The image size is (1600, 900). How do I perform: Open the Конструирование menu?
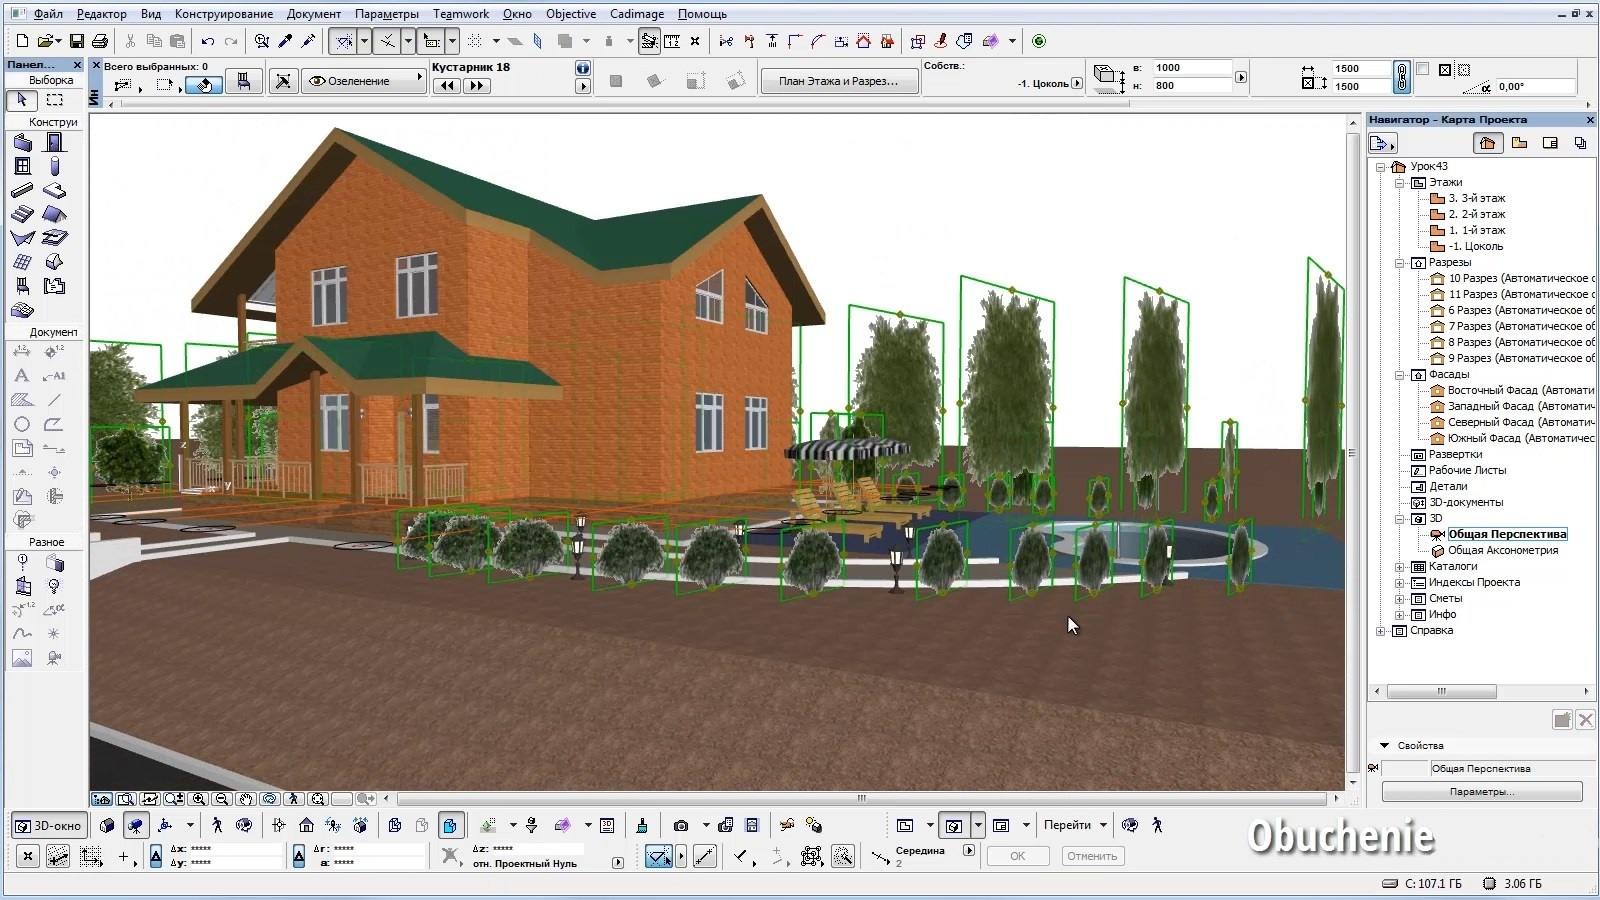pyautogui.click(x=224, y=14)
